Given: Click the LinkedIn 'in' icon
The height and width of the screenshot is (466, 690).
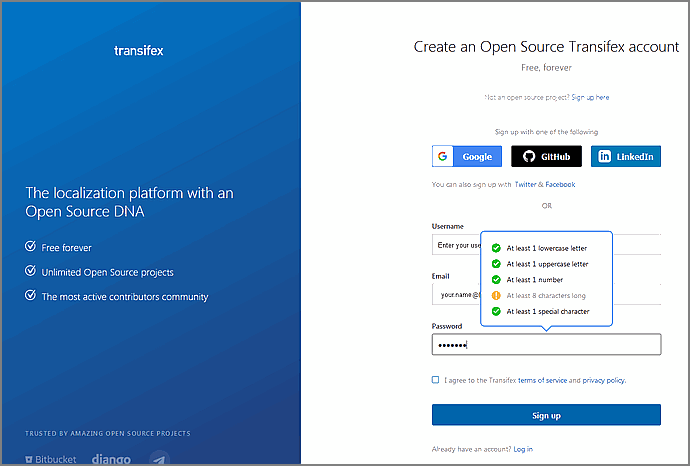Looking at the screenshot, I should pos(605,156).
